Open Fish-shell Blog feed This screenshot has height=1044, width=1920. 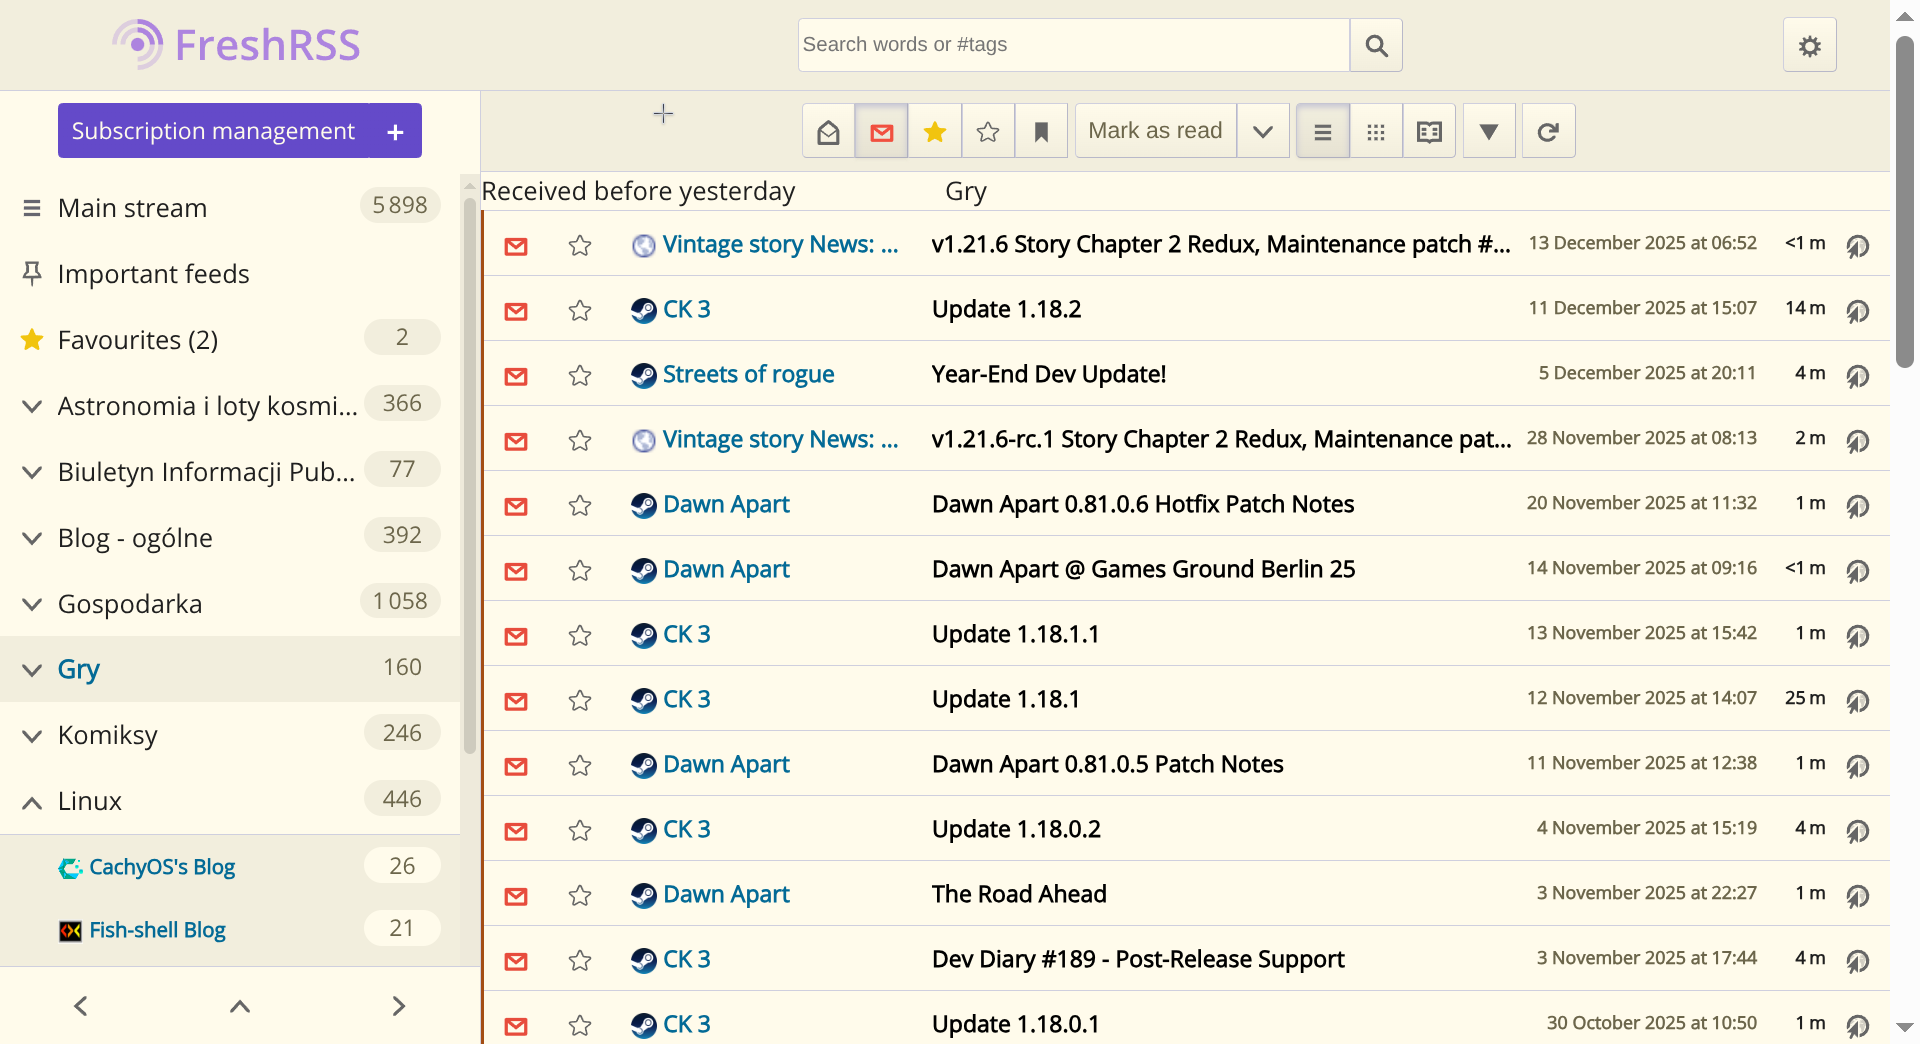click(x=157, y=930)
